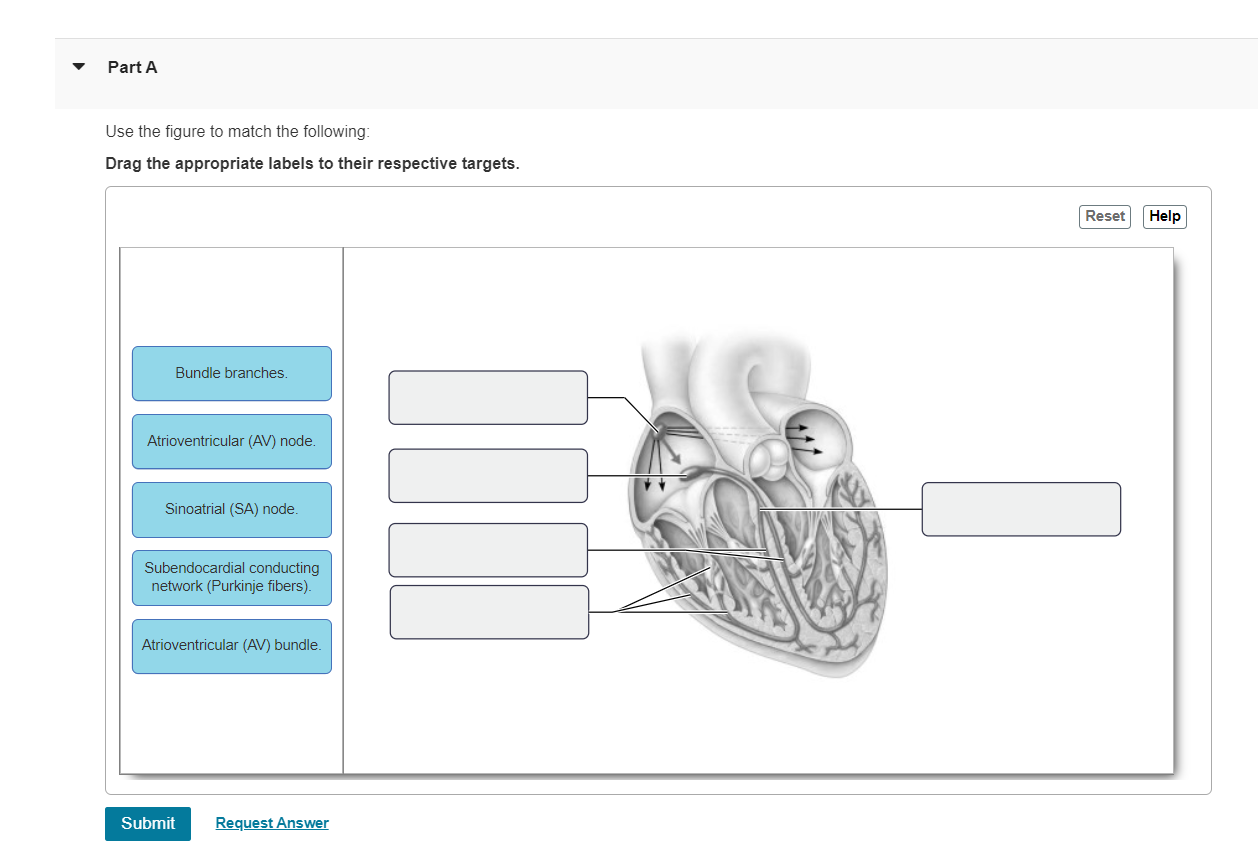Viewport: 1258px width, 859px height.
Task: Click the labels panel on the left
Action: coord(231,300)
